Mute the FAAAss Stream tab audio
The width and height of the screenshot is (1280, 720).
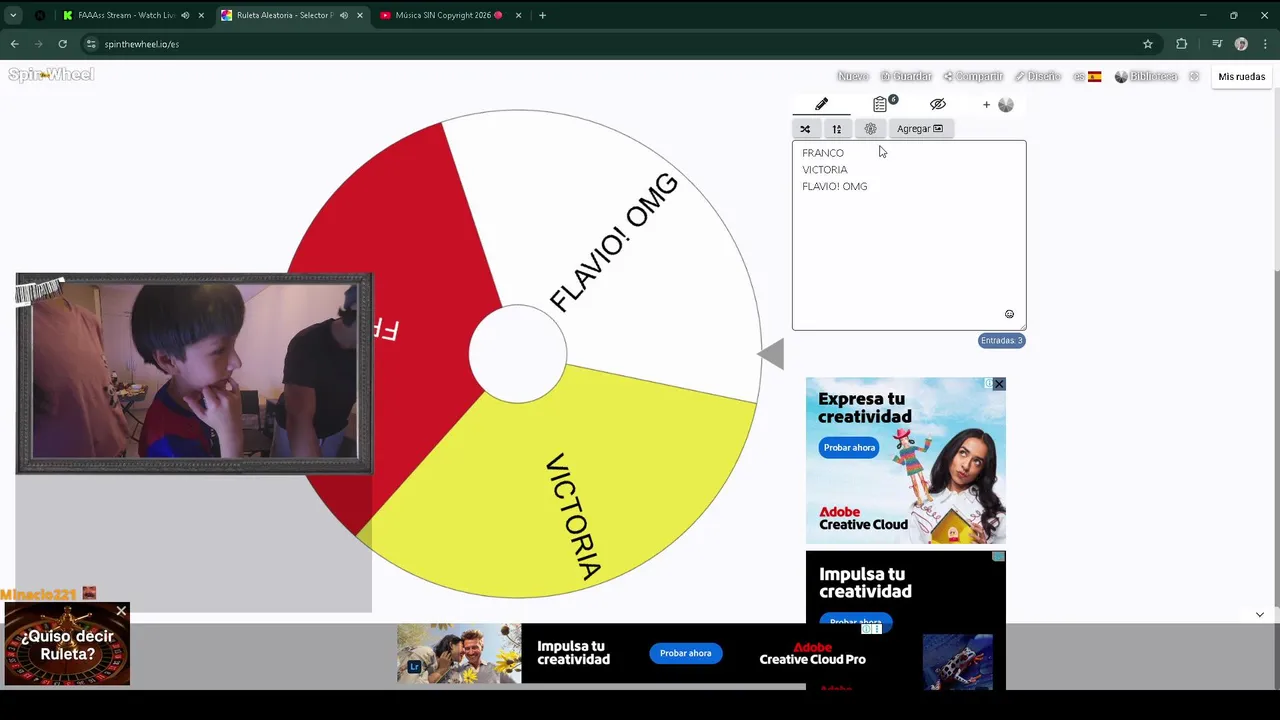pyautogui.click(x=185, y=15)
